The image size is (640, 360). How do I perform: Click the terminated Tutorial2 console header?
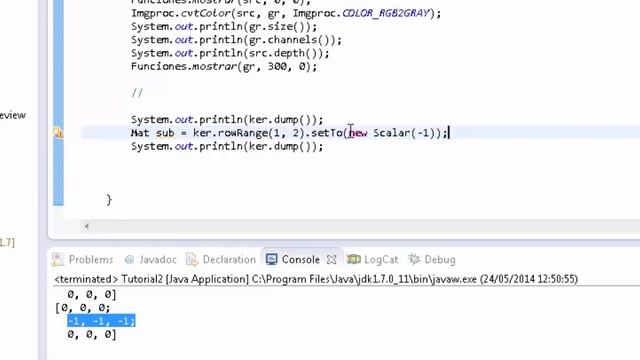coord(316,279)
